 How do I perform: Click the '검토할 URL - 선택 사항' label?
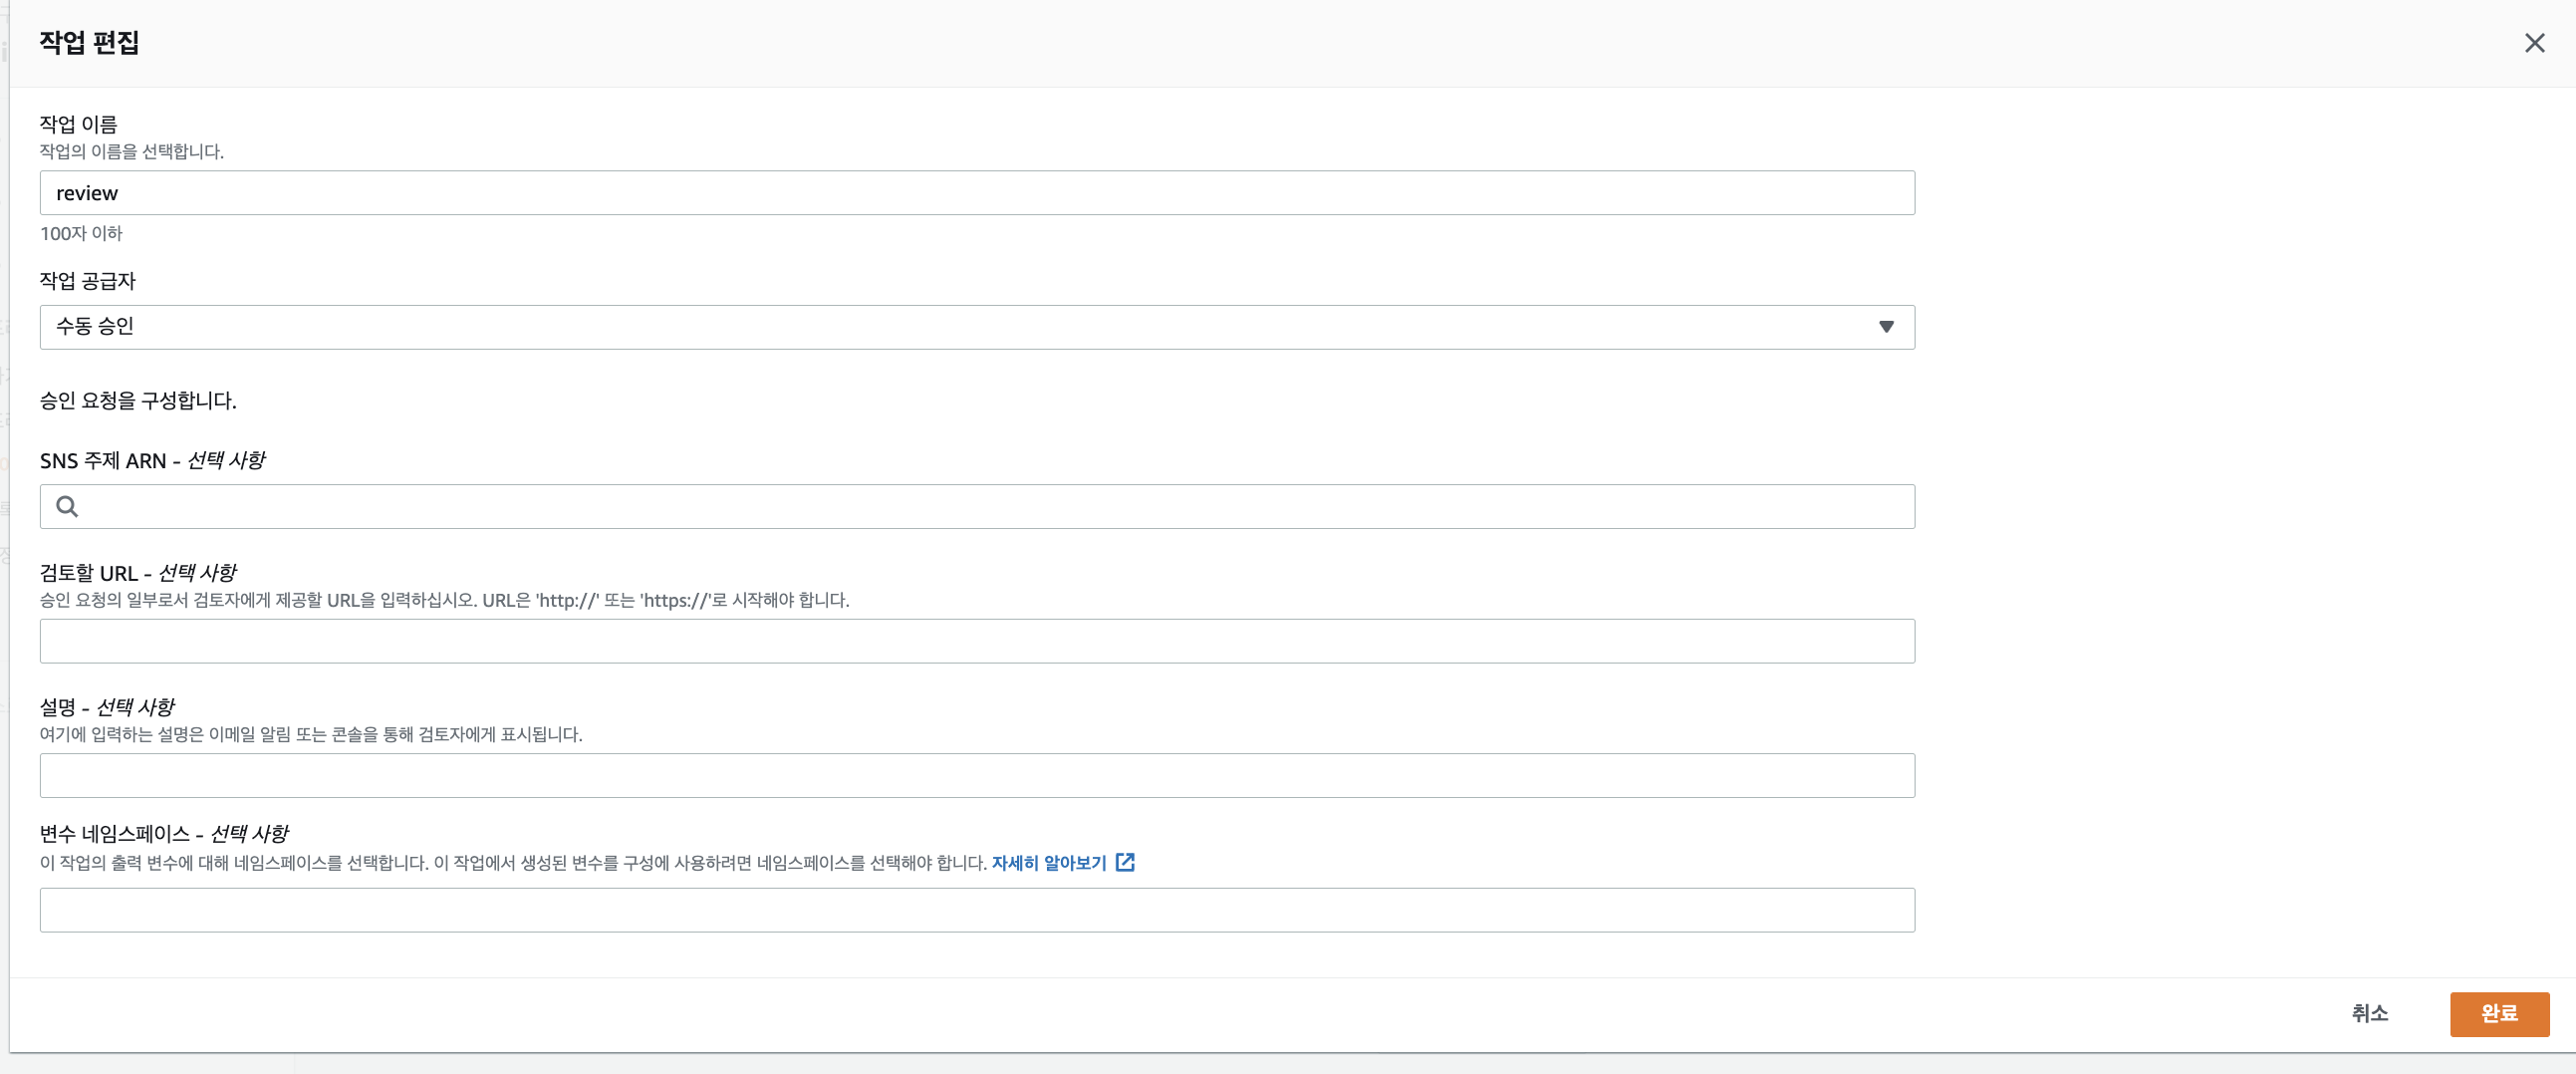[138, 573]
